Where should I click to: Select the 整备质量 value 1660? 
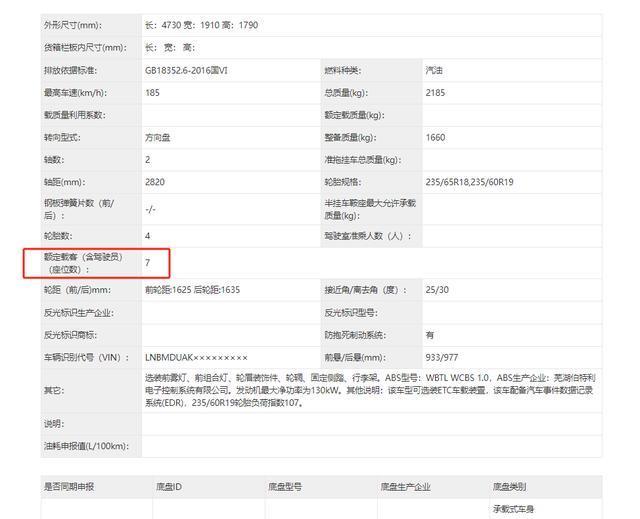(x=436, y=137)
